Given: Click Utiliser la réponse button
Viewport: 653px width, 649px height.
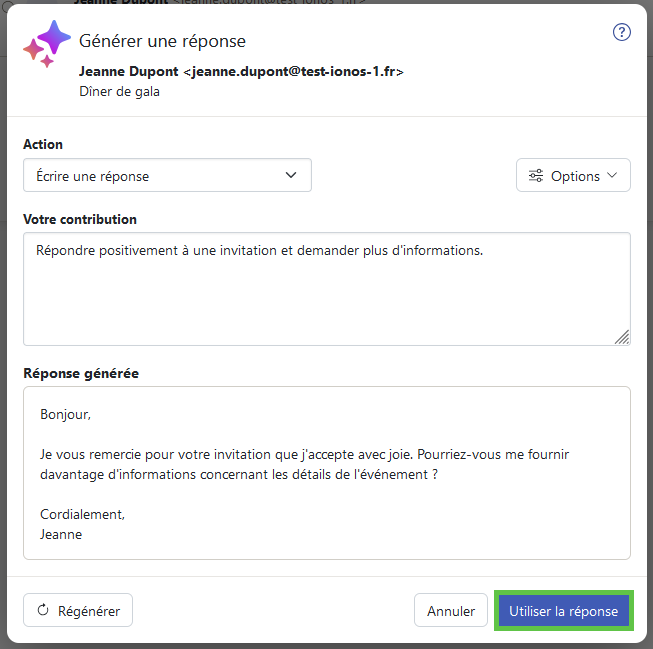Looking at the screenshot, I should point(563,610).
